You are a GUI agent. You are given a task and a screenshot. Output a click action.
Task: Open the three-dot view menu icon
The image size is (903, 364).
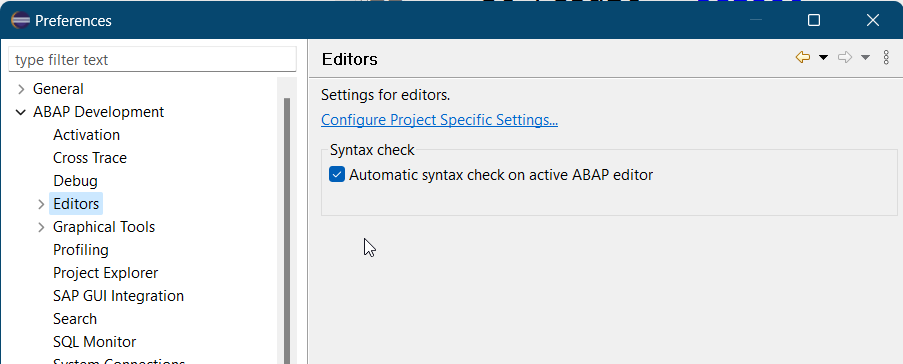886,57
